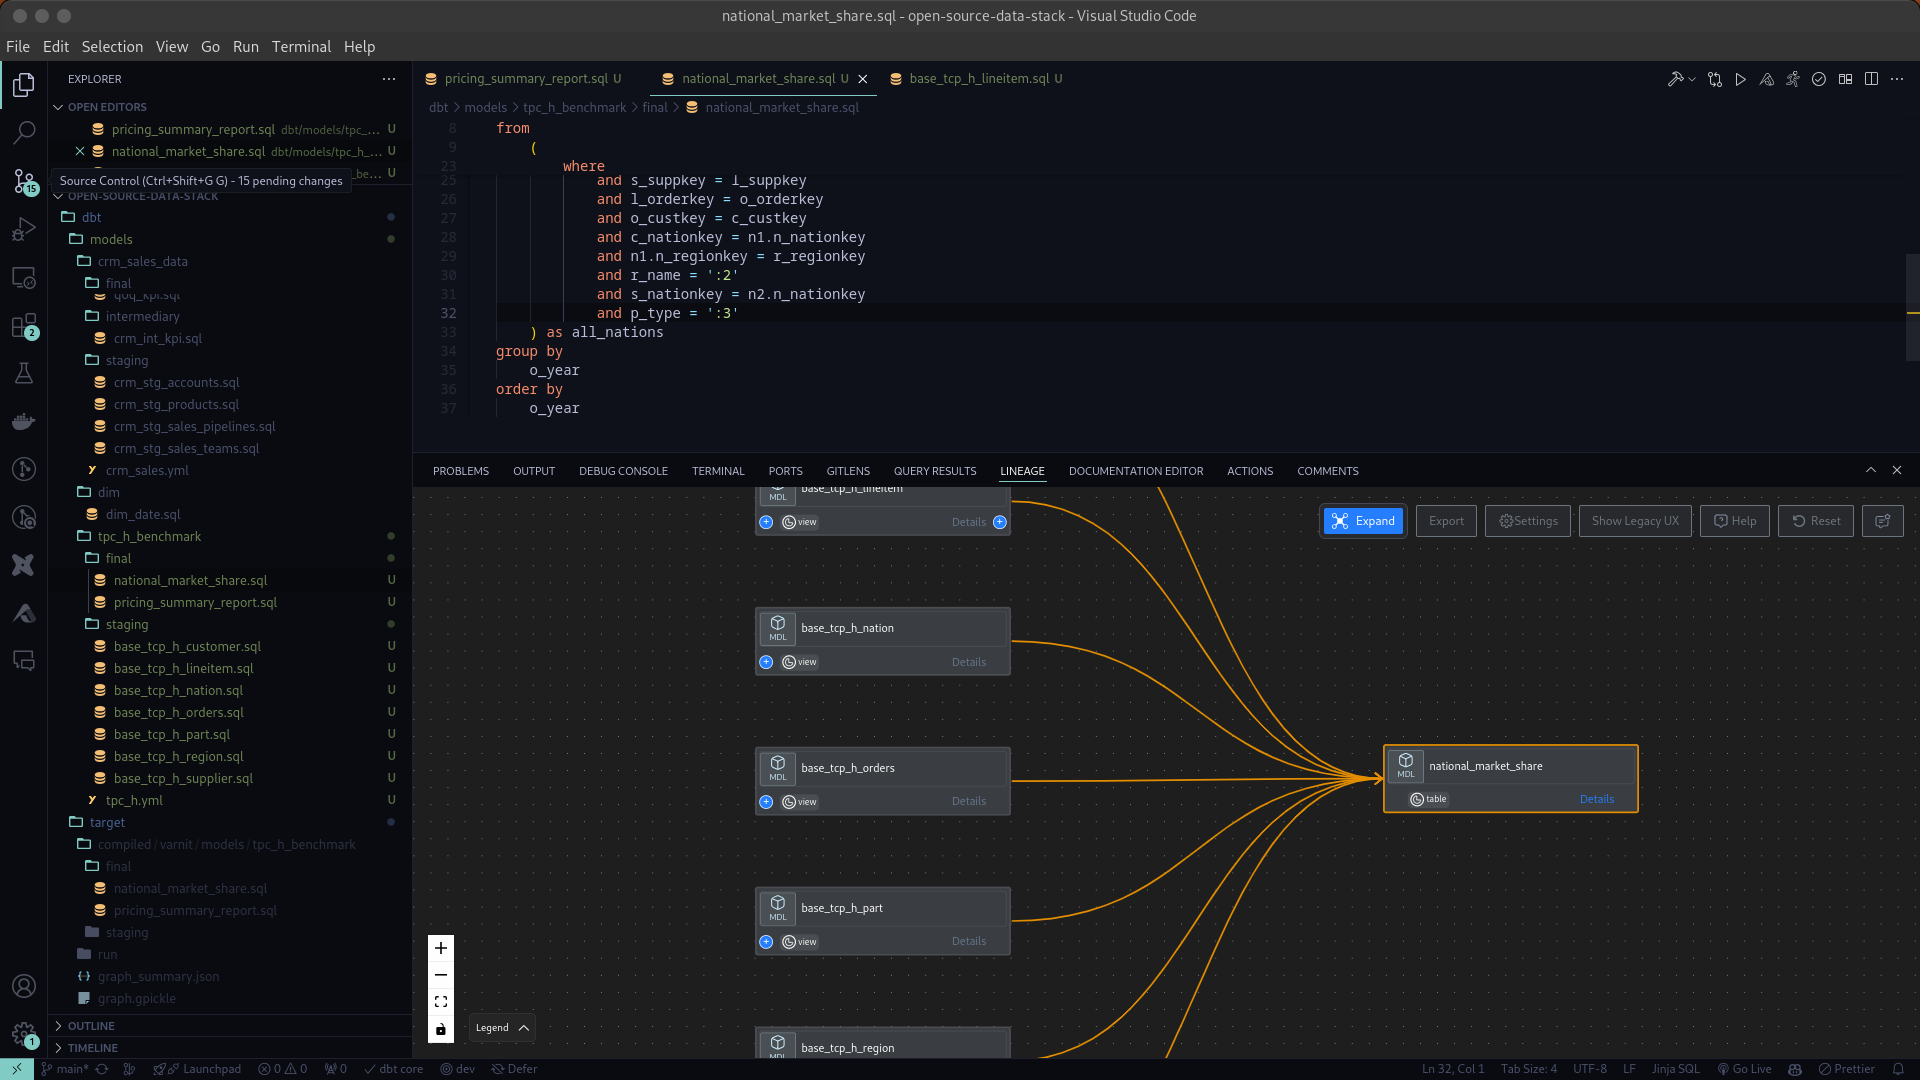Expand parents of base_tcp_h_nation node
The width and height of the screenshot is (1920, 1080).
[766, 662]
